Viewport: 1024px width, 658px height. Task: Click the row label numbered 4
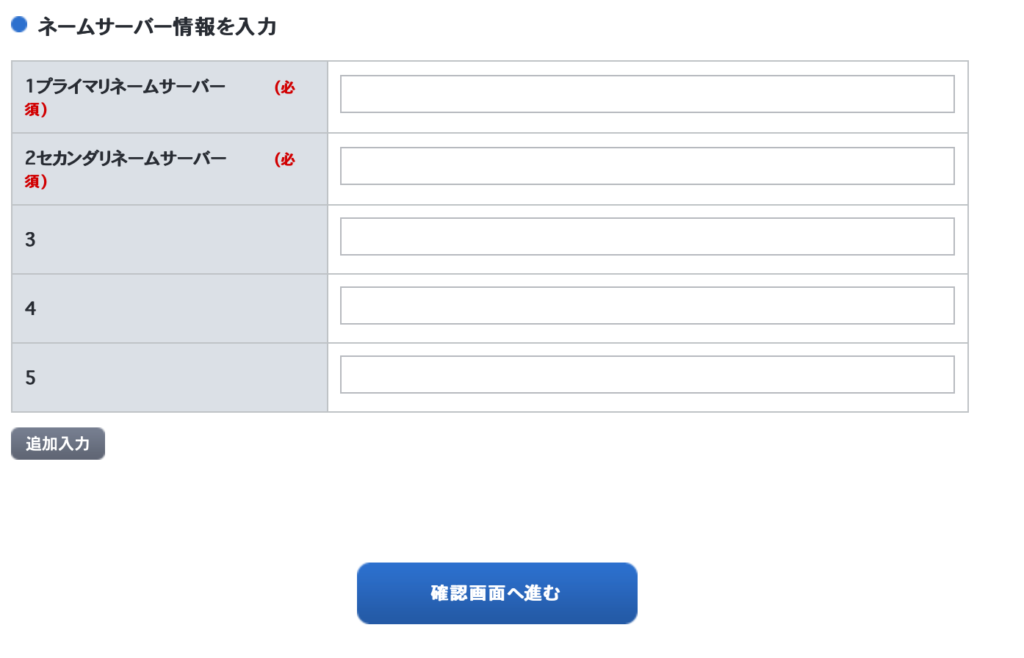pyautogui.click(x=30, y=309)
